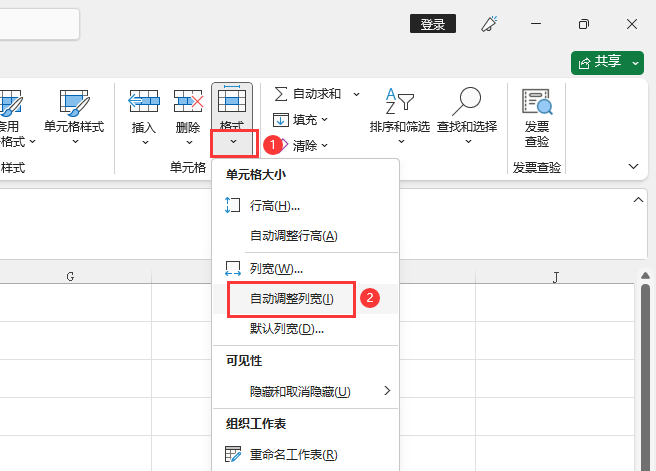
Task: Select column G header
Action: (x=71, y=276)
